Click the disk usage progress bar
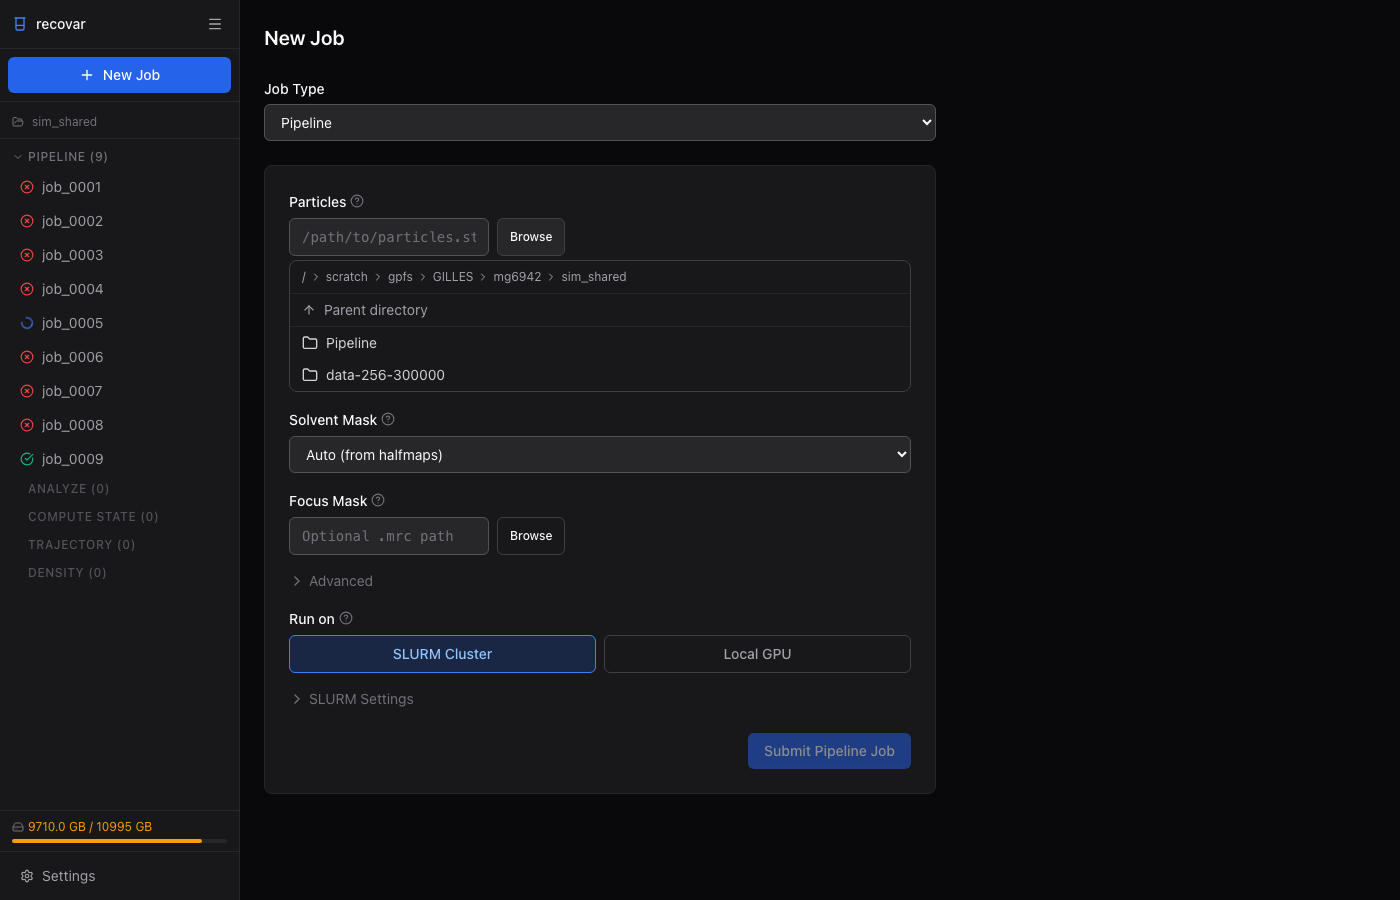Screen dimensions: 1400x900 [119, 841]
